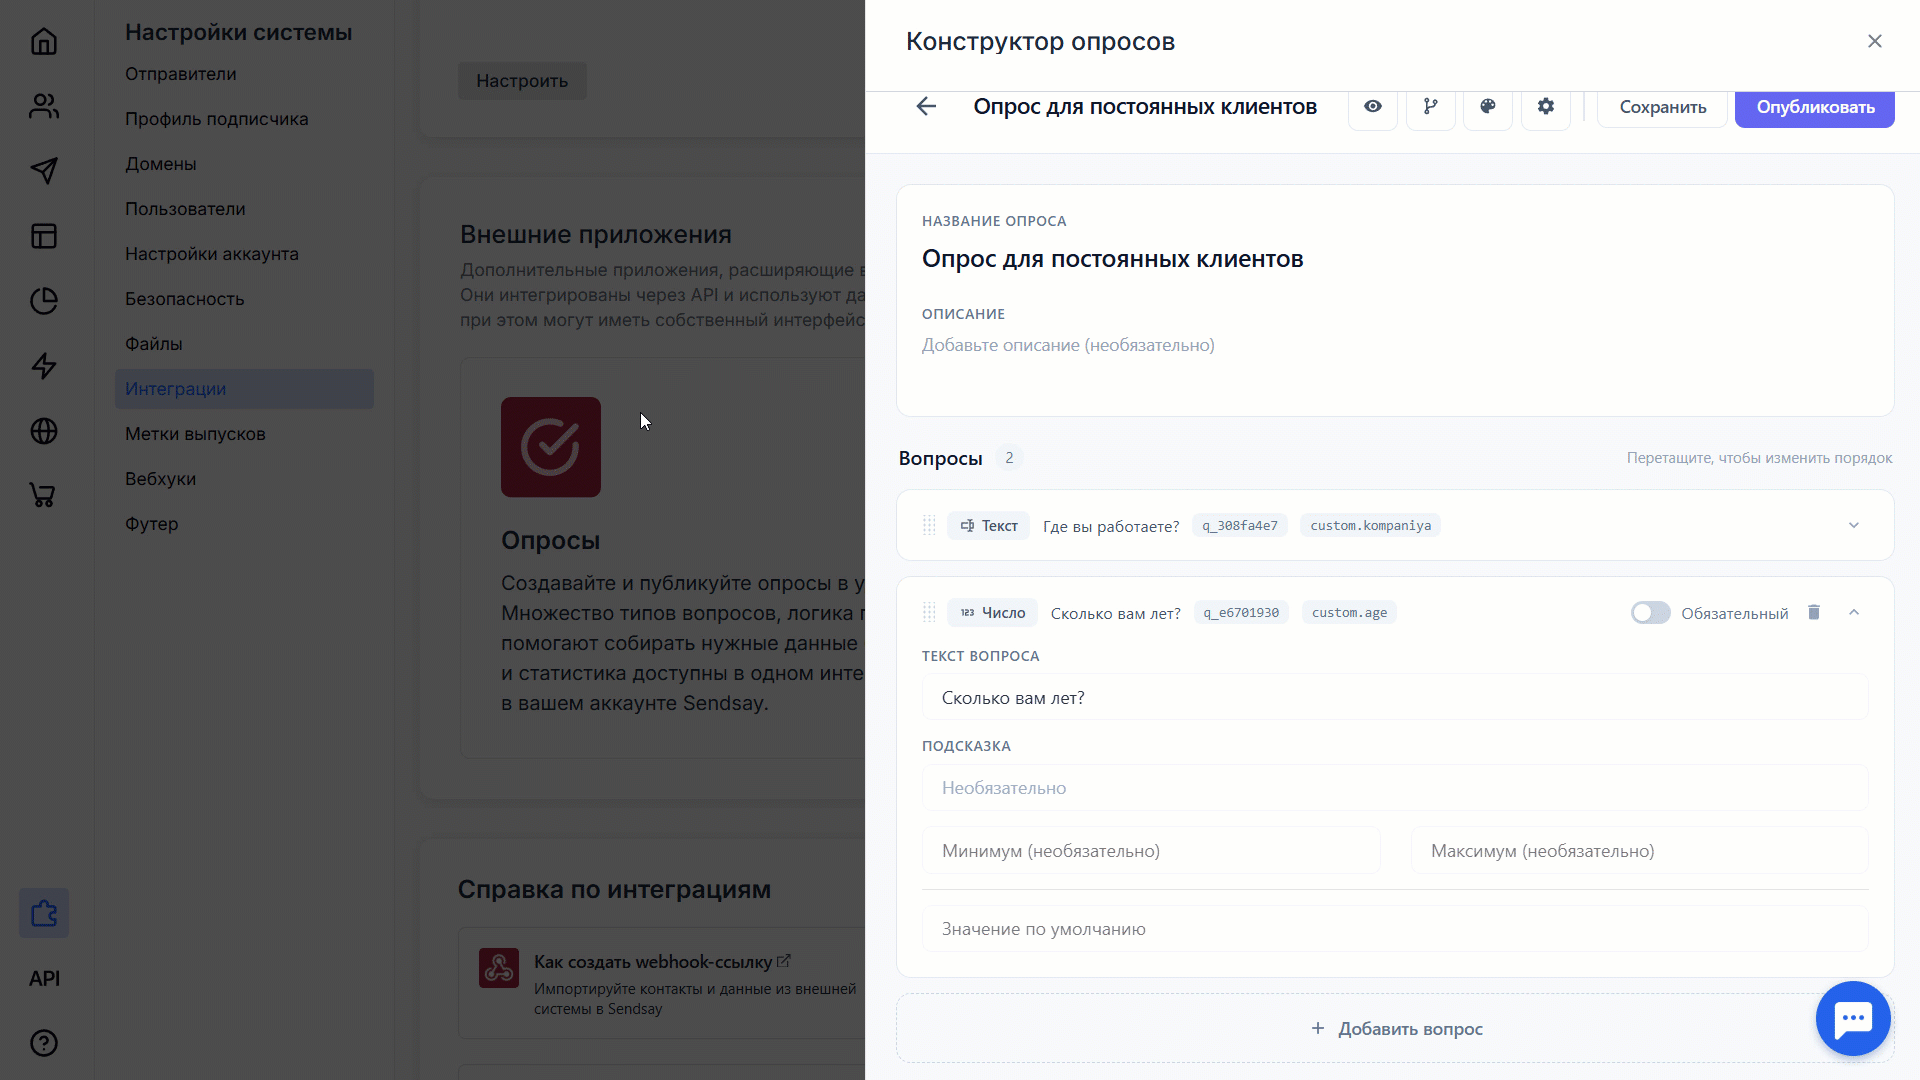This screenshot has height=1080, width=1920.
Task: Click the ТЕКСТ ВОПРОСА input field
Action: (1395, 697)
